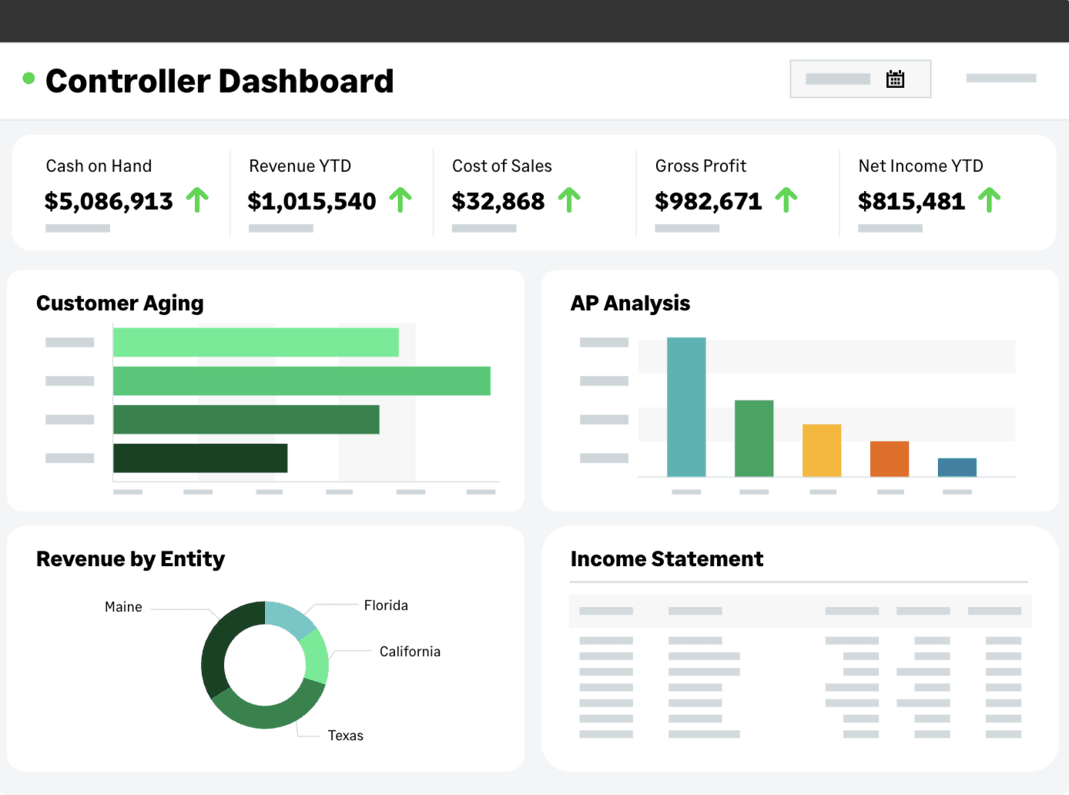Select the Cost of Sales trend arrow
This screenshot has height=795, width=1069.
tap(569, 200)
